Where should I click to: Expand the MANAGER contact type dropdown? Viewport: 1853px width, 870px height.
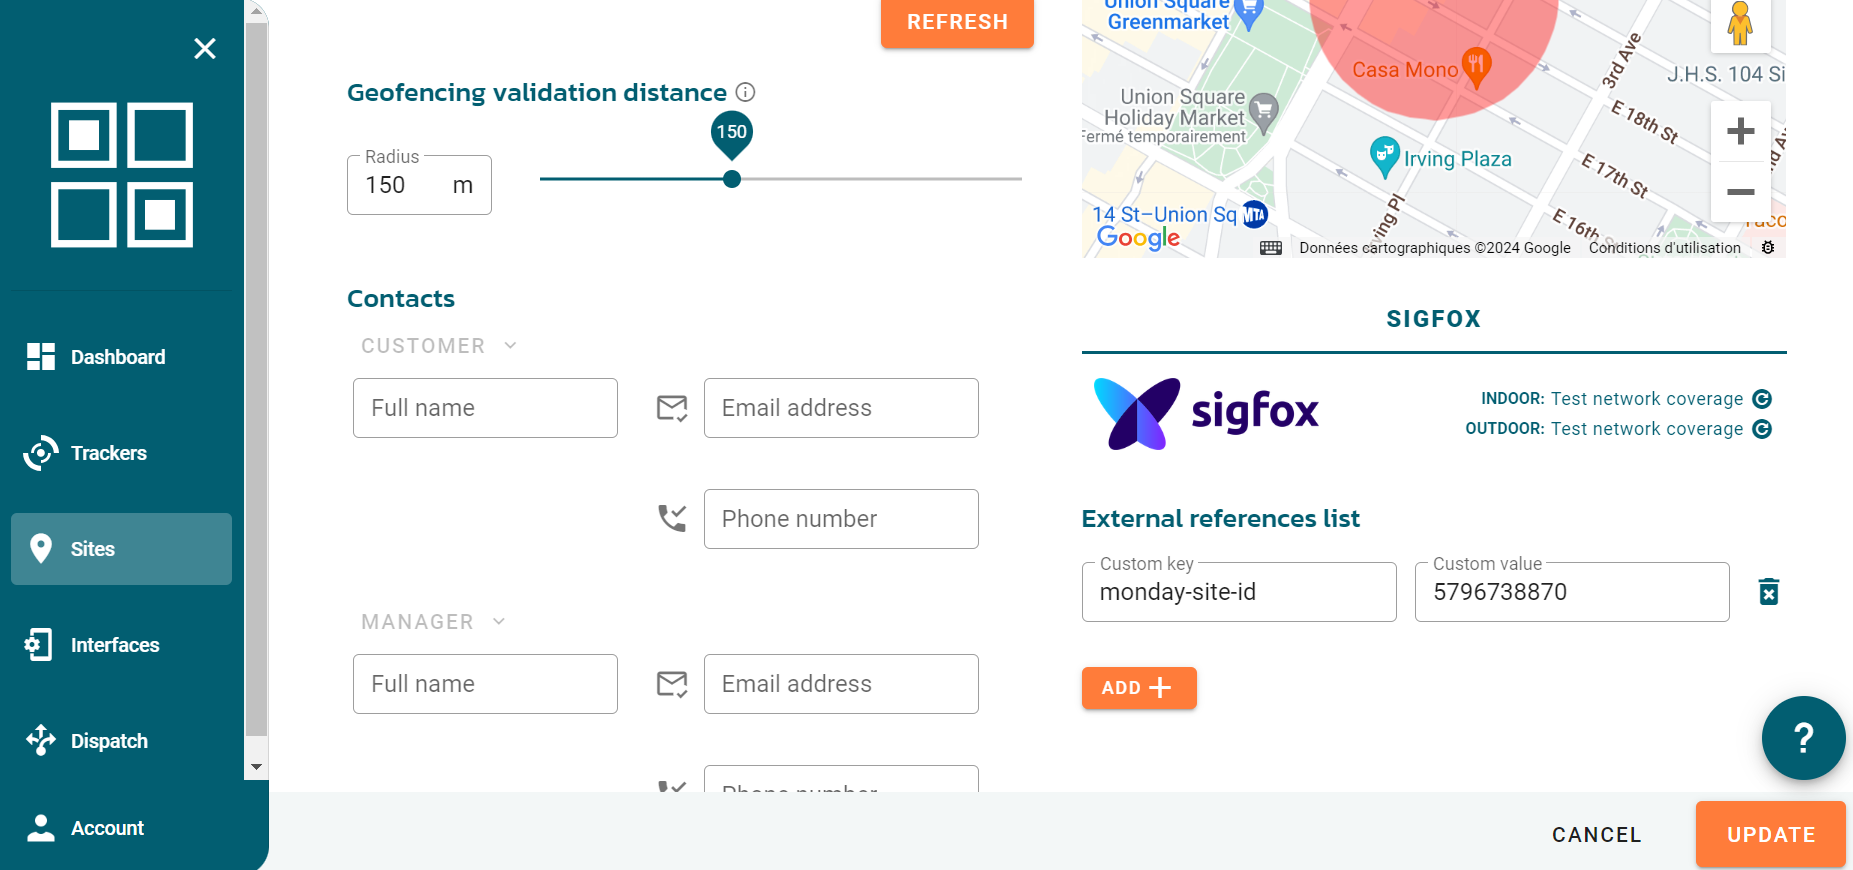(x=433, y=622)
